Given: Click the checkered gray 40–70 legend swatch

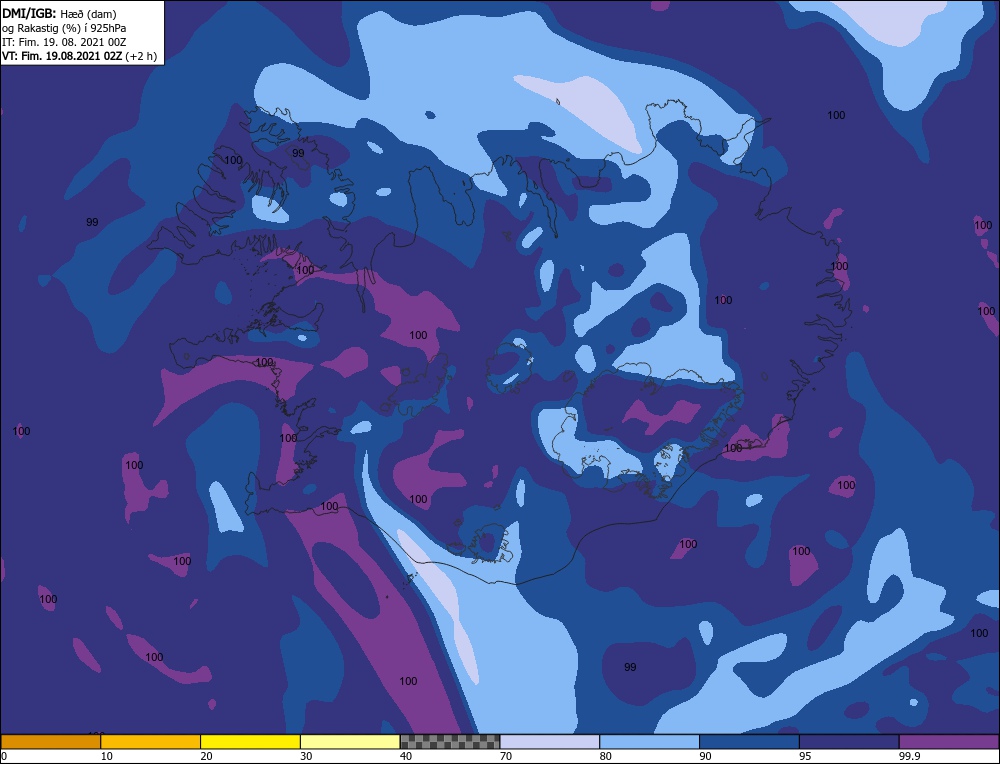Looking at the screenshot, I should click(x=450, y=742).
